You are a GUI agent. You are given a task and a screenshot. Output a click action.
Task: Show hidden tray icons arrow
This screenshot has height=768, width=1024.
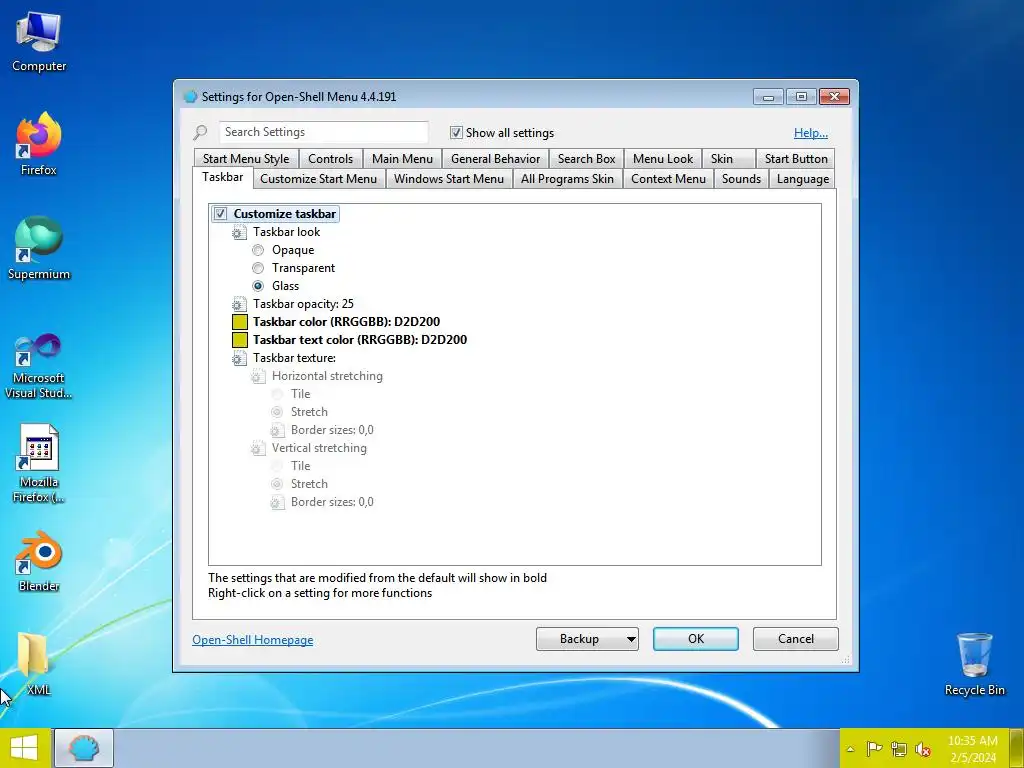click(x=850, y=749)
